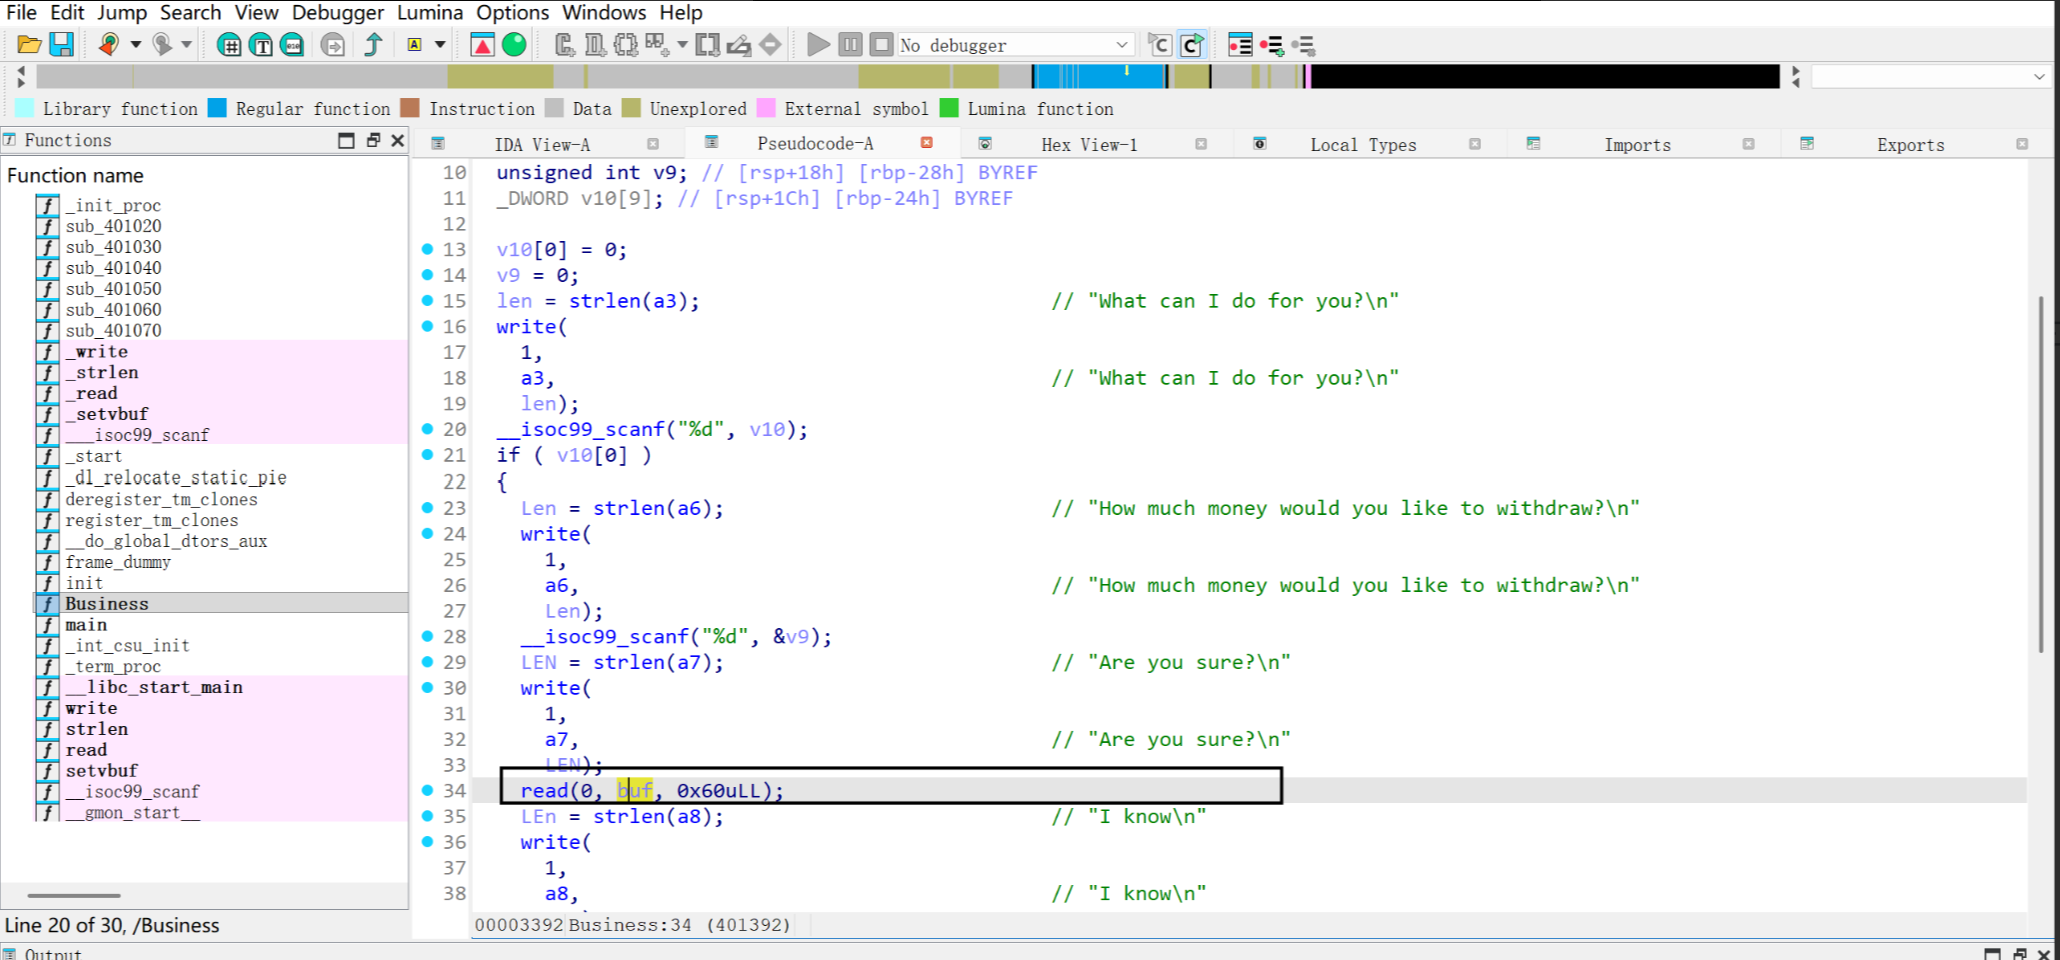Close the Pseudocode-A tab
This screenshot has width=2060, height=960.
point(927,143)
